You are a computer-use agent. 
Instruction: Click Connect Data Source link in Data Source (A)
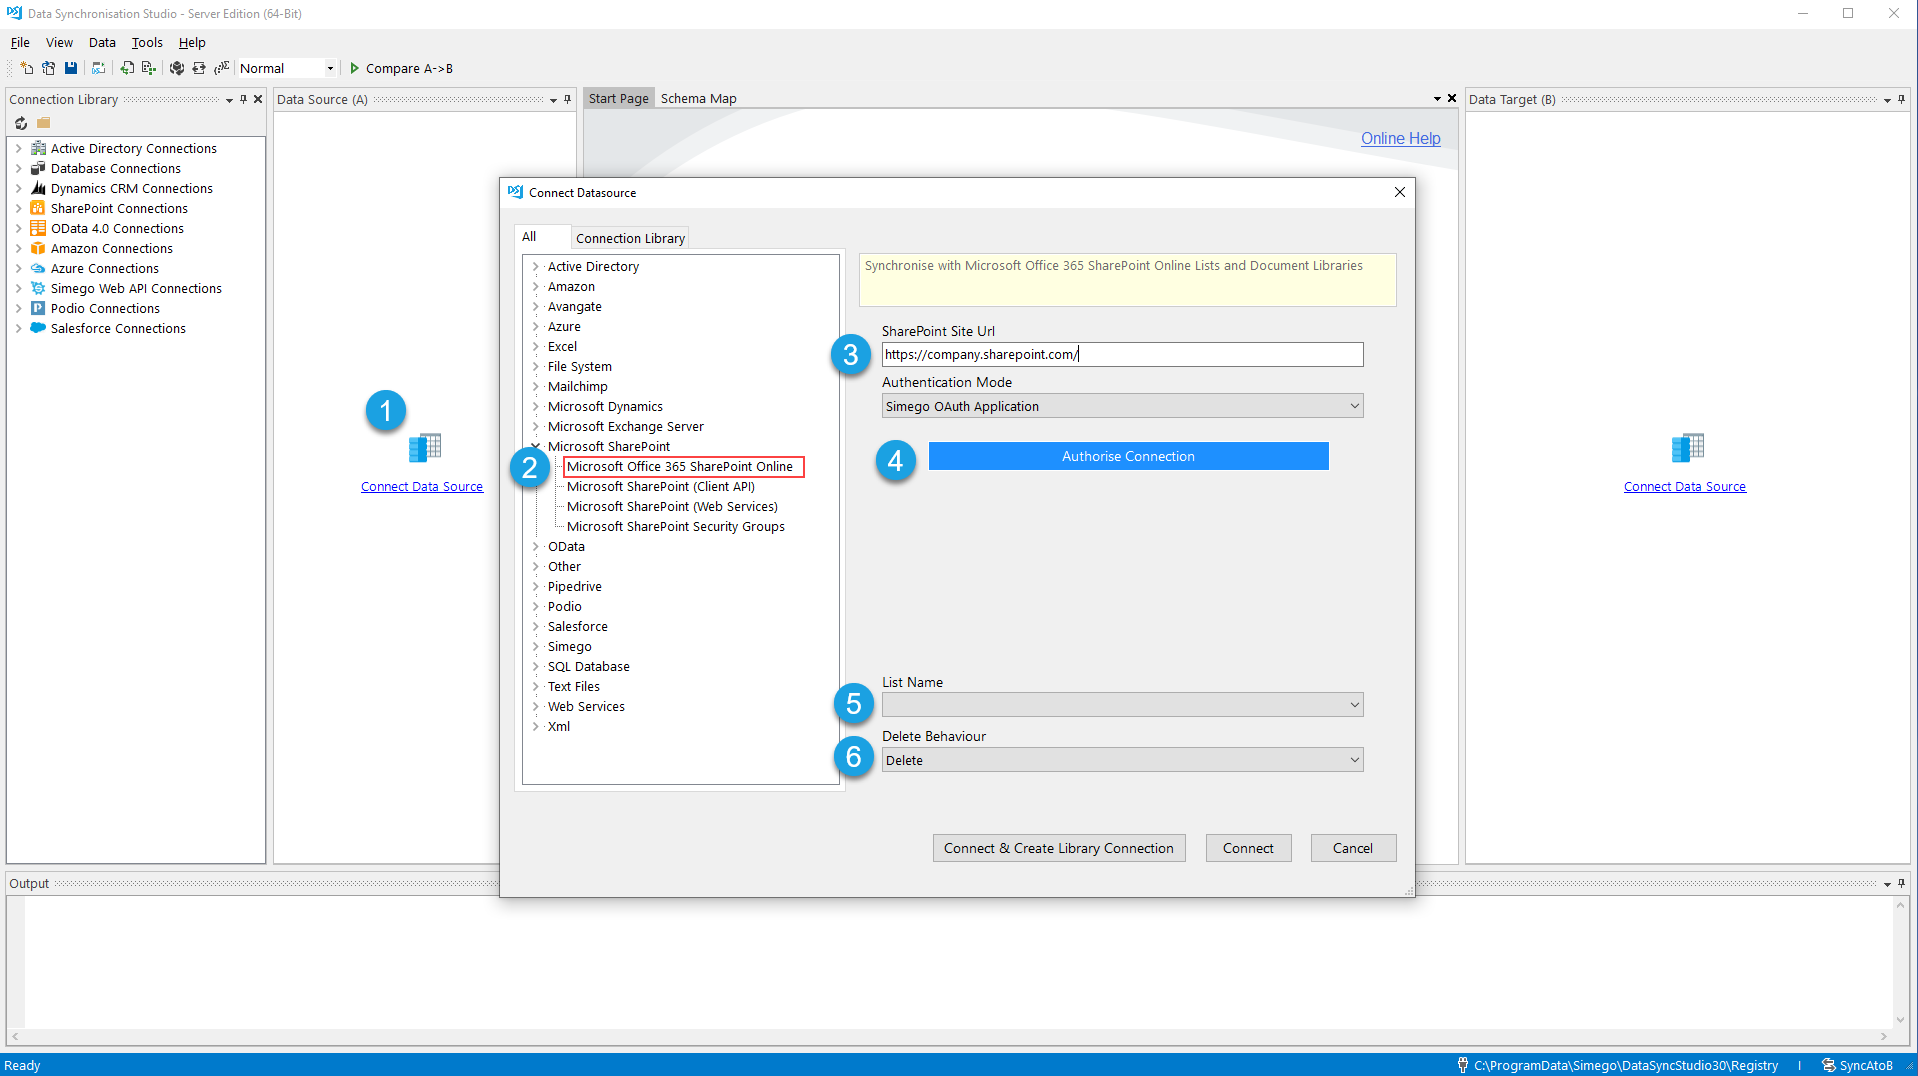(422, 486)
